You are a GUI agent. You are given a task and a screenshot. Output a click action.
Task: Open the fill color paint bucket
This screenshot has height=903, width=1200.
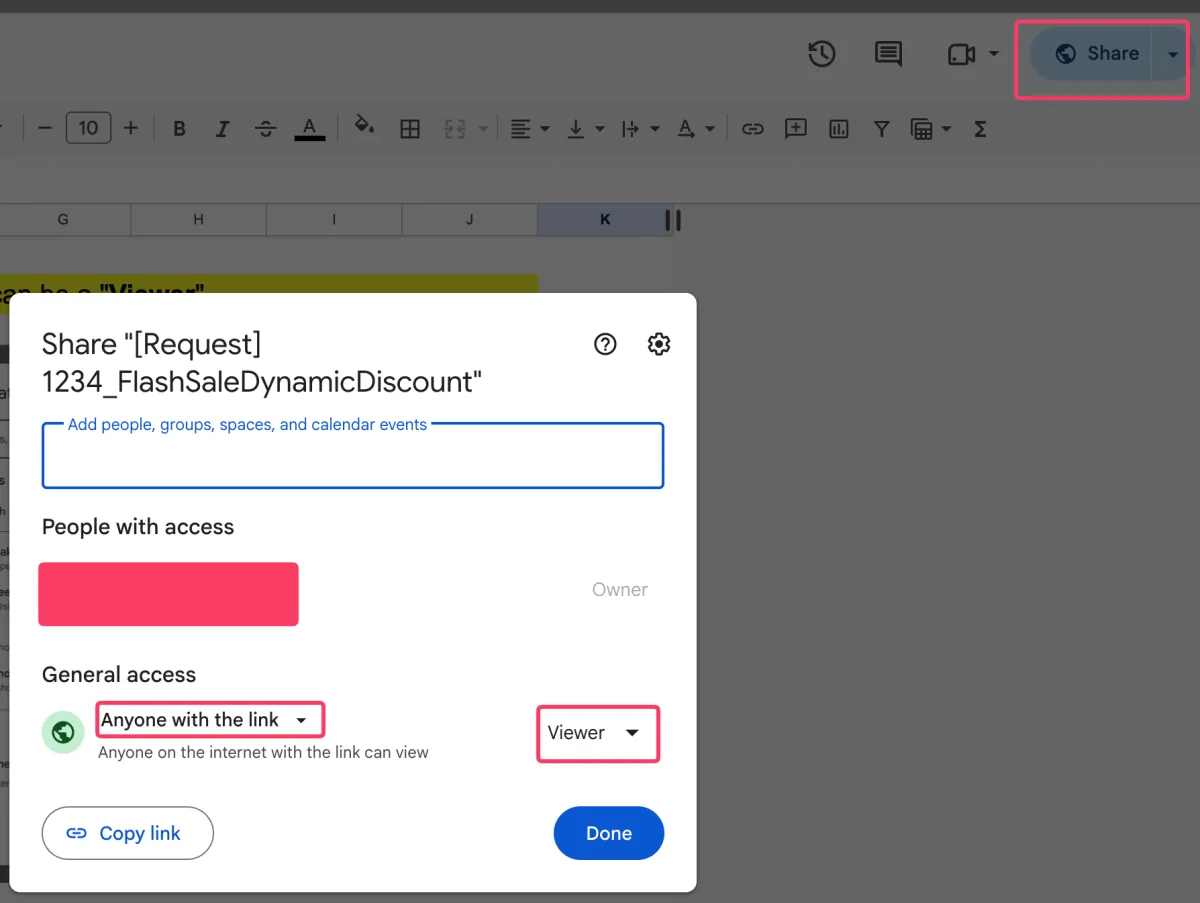click(x=365, y=127)
